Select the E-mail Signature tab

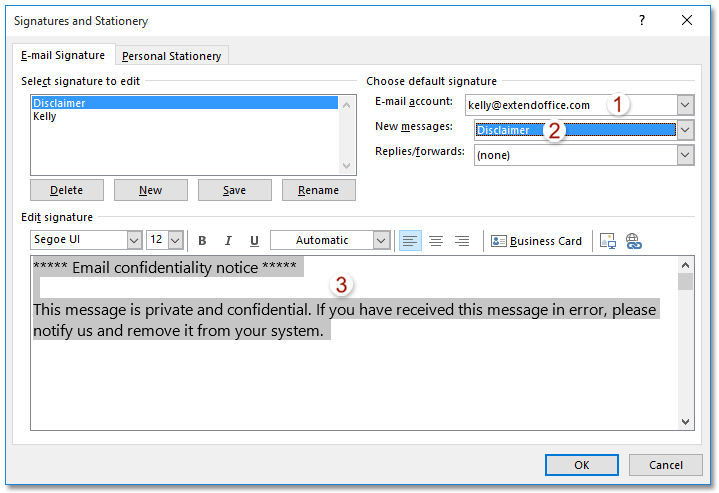(x=63, y=56)
